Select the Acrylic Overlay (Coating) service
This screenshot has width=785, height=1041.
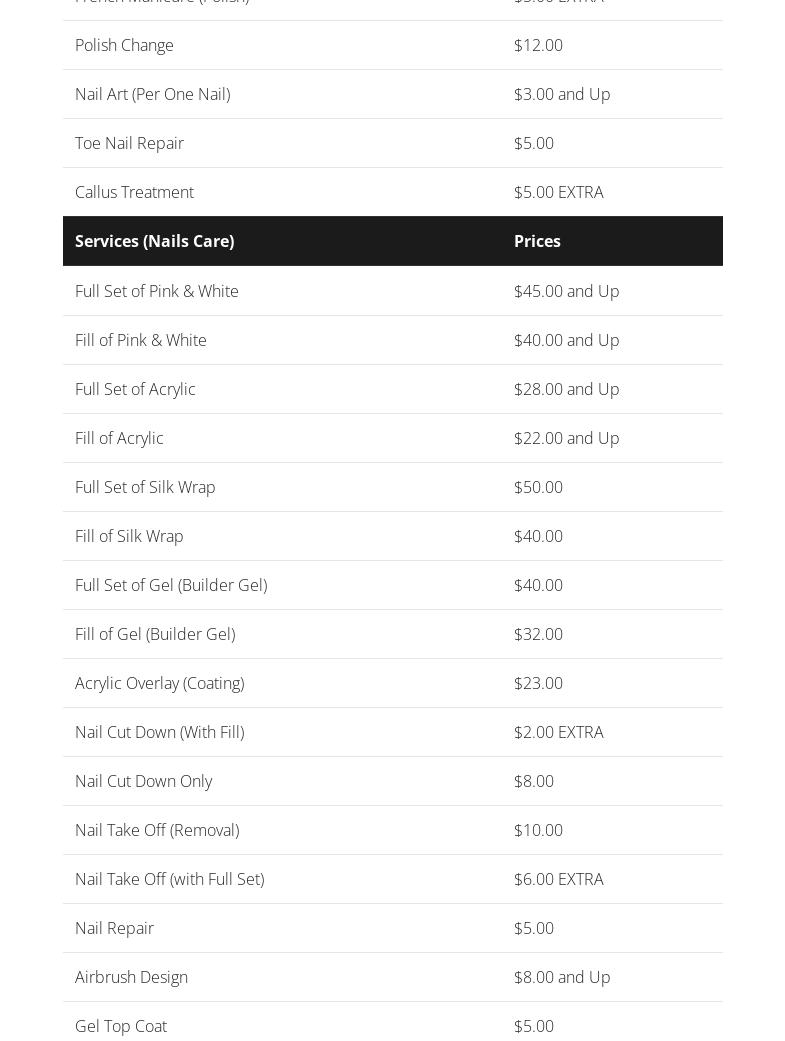(159, 683)
